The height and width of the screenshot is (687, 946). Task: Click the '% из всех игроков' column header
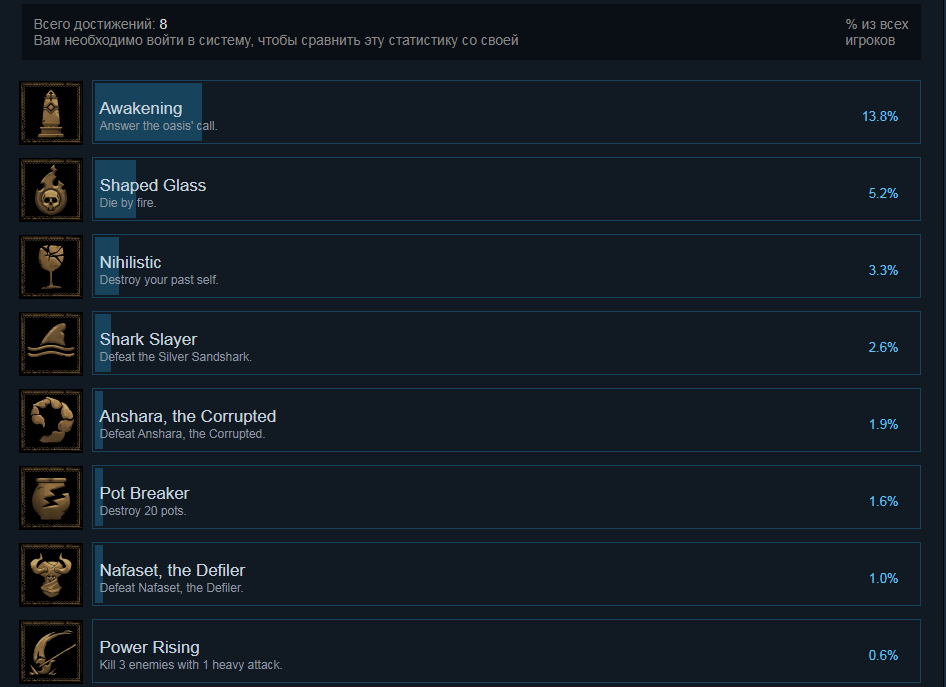click(x=876, y=33)
